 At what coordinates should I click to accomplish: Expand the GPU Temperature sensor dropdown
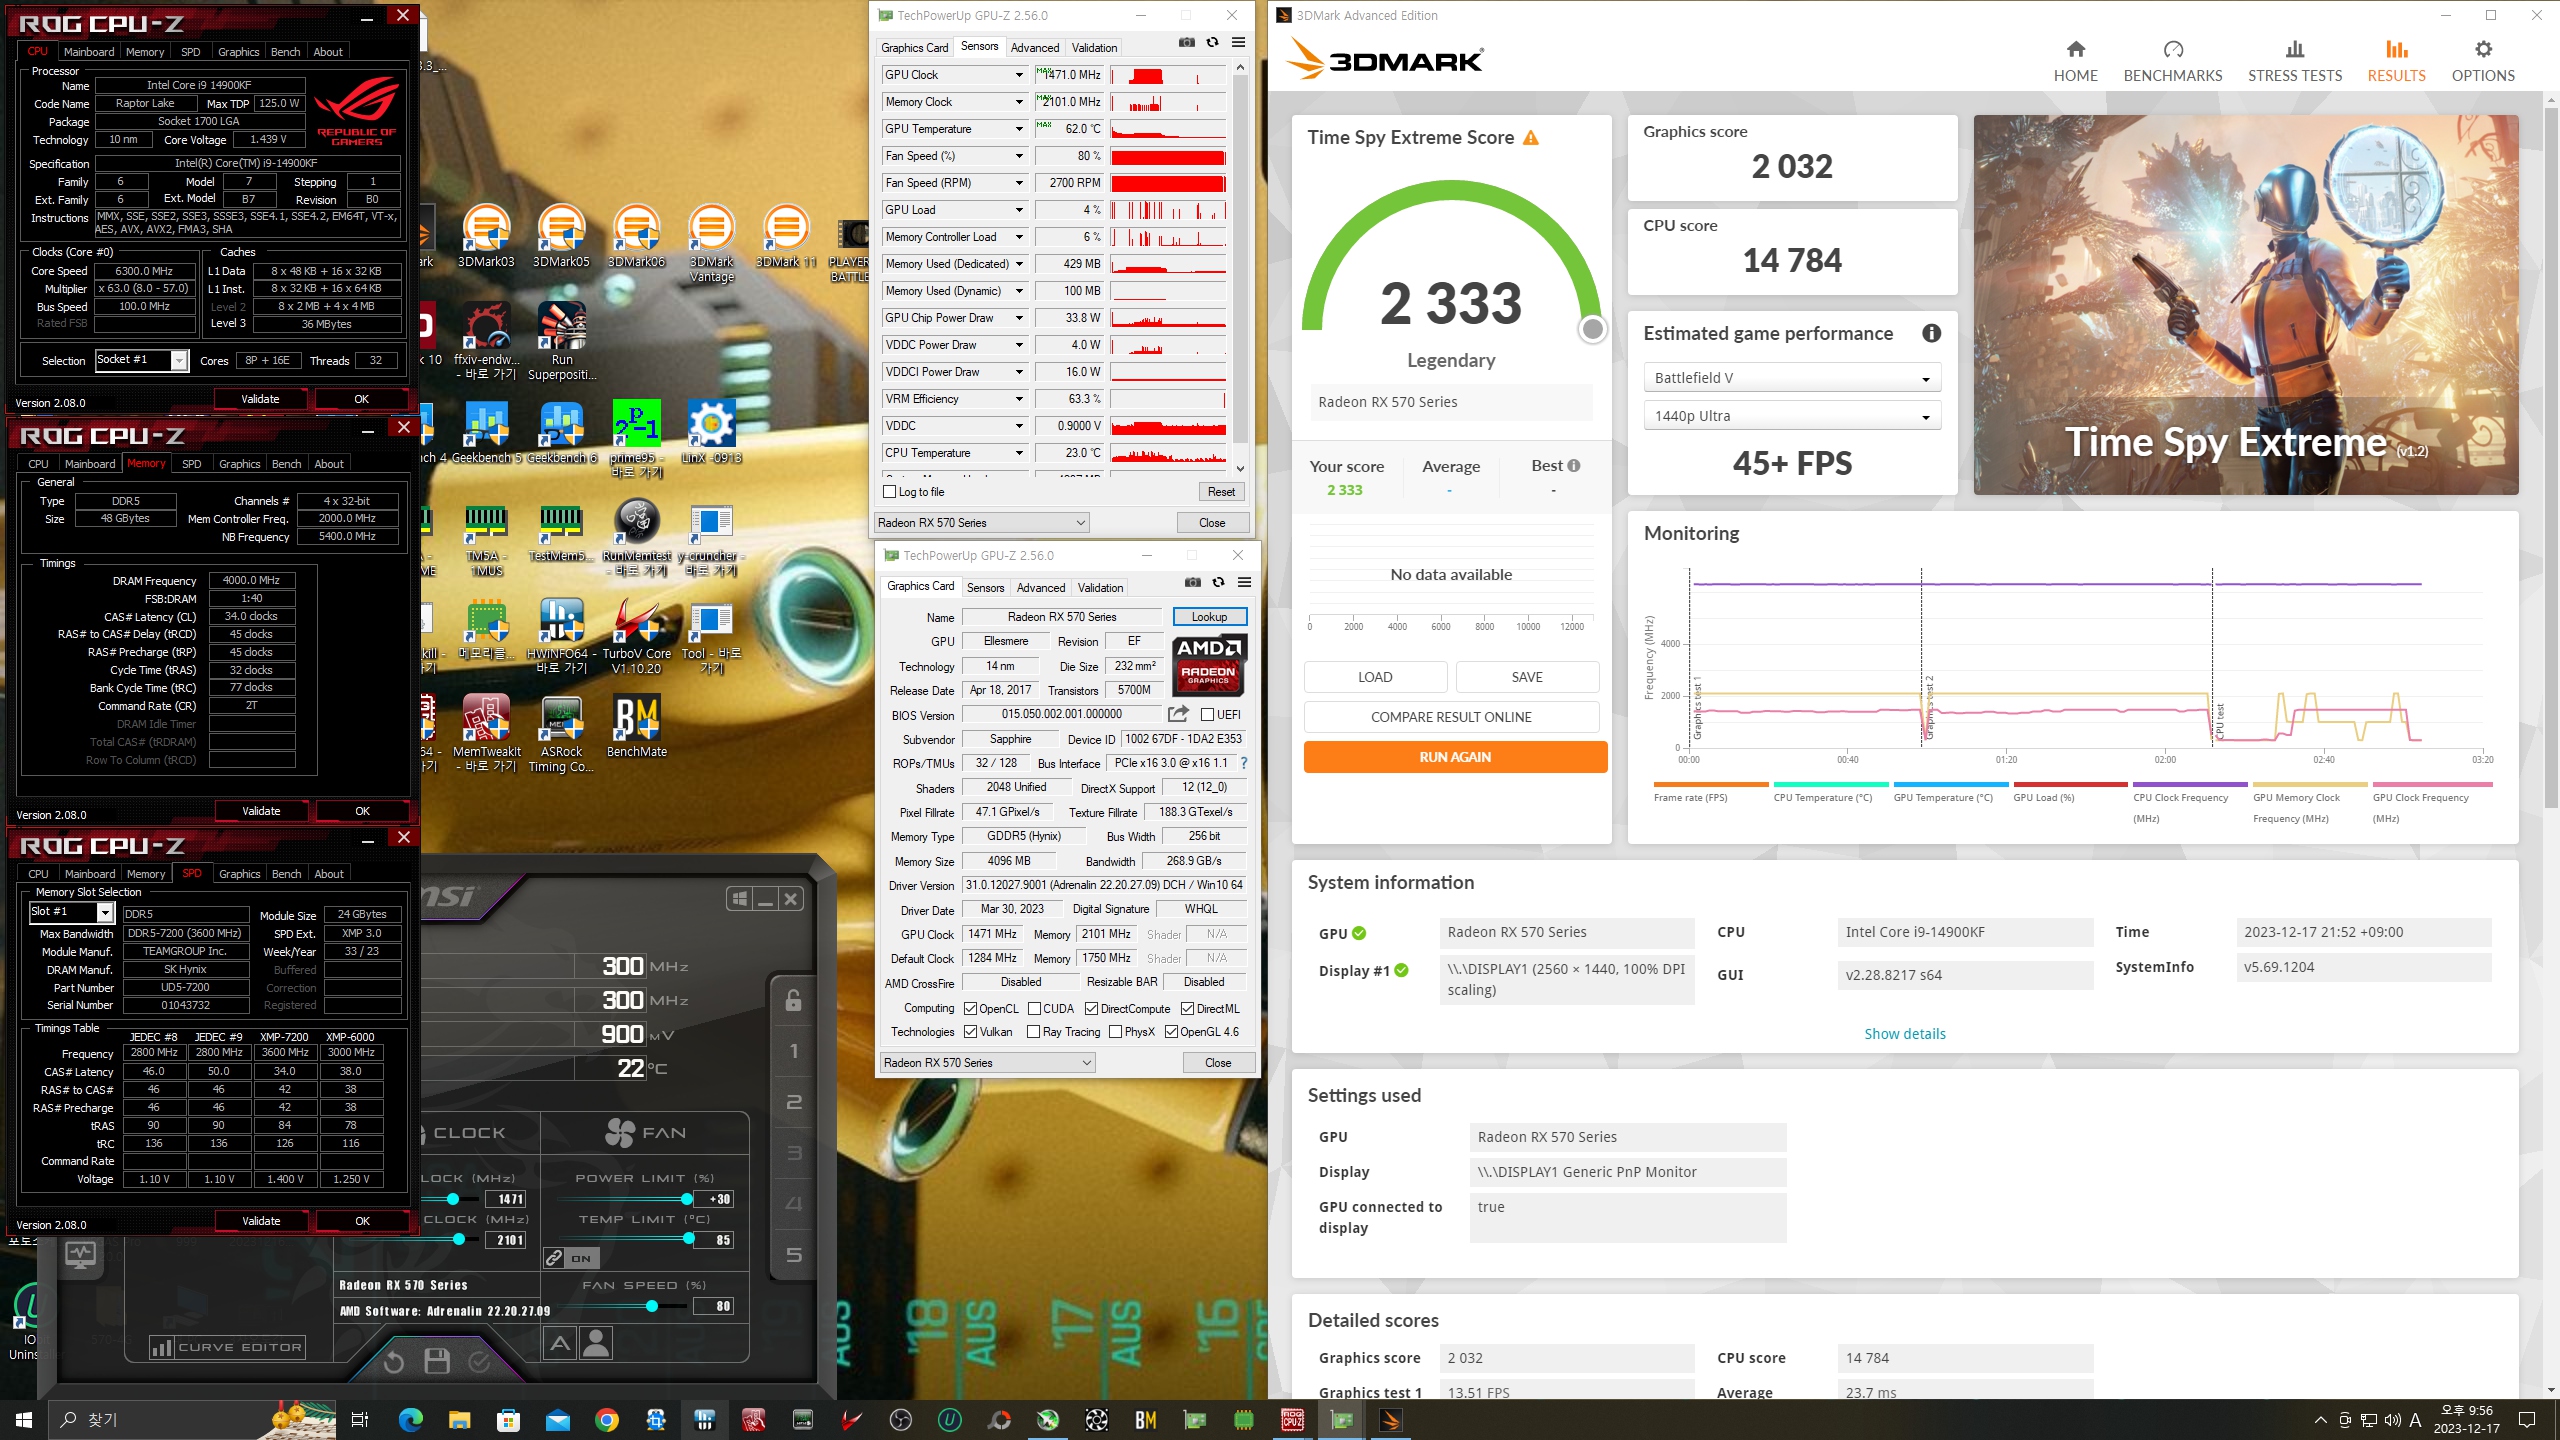coord(1019,129)
